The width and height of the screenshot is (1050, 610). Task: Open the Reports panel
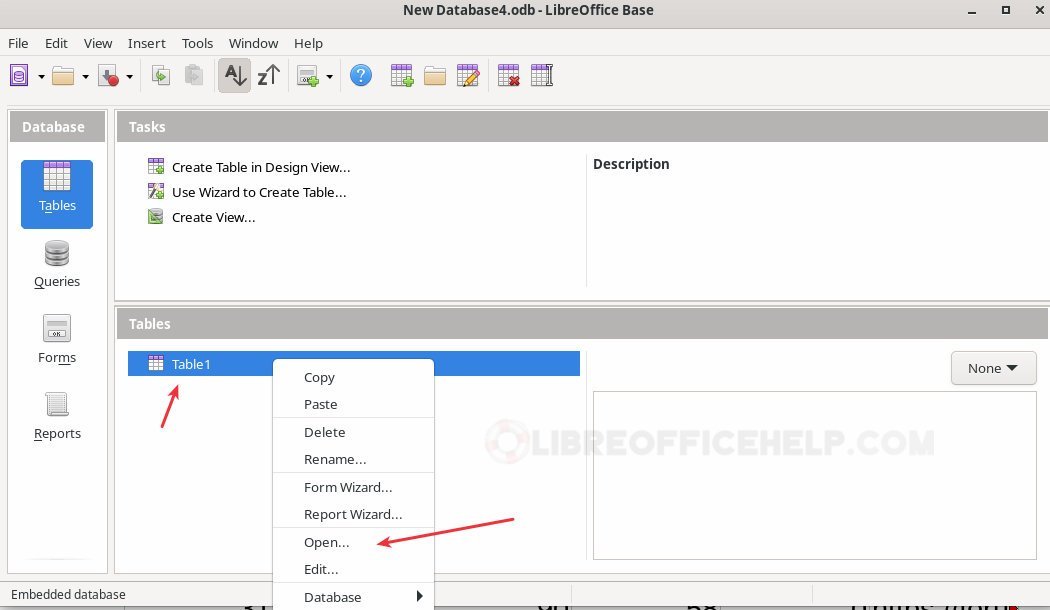(x=56, y=414)
